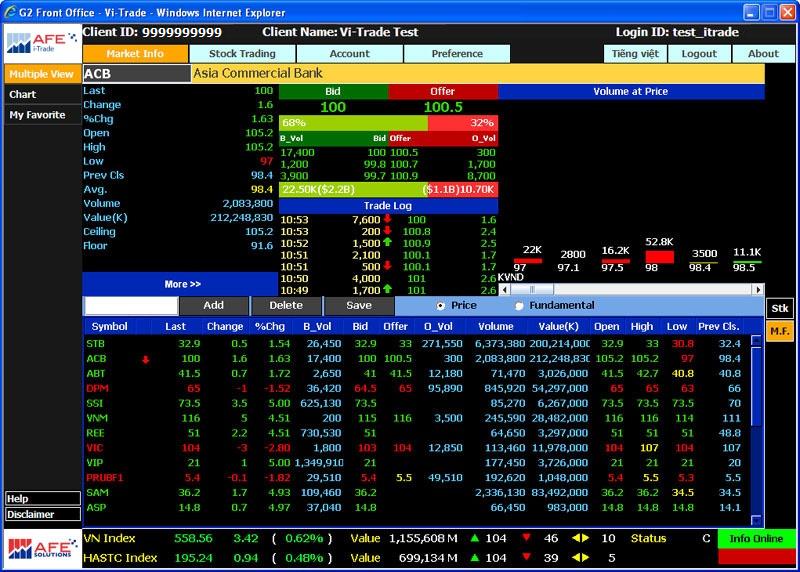This screenshot has height=572, width=800.
Task: Select the DPM row symbol
Action: click(x=97, y=388)
